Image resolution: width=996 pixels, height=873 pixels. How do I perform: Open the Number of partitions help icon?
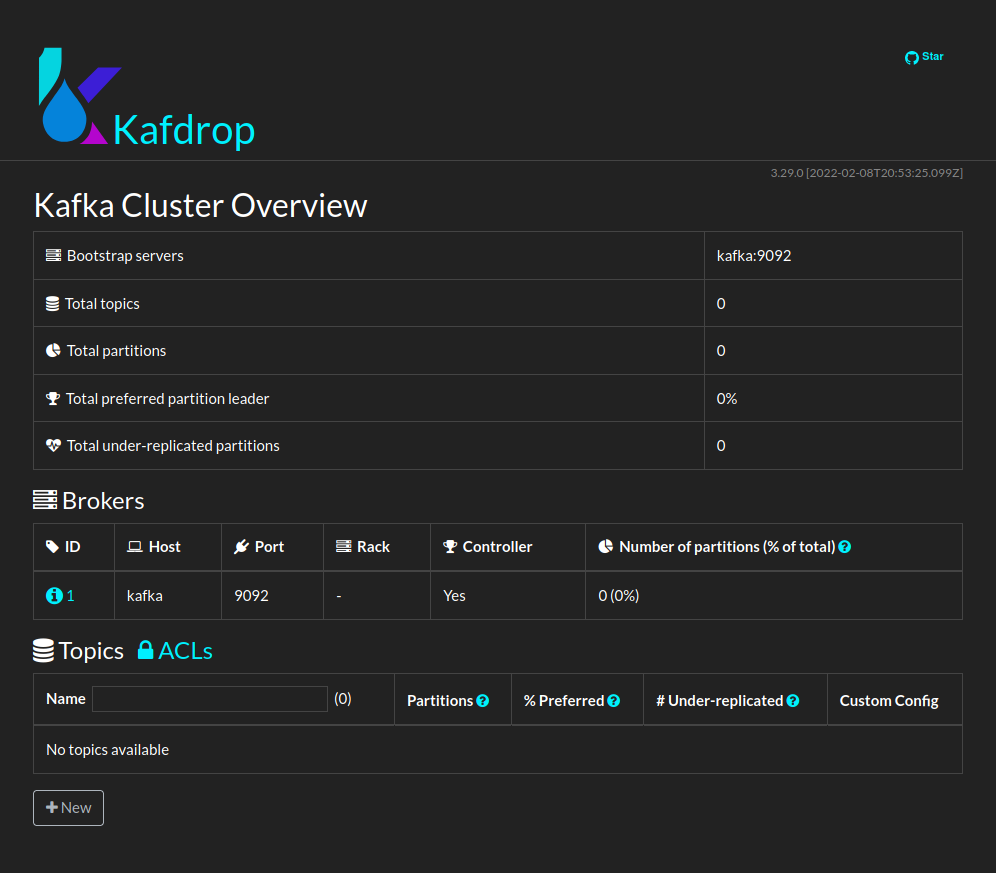845,547
